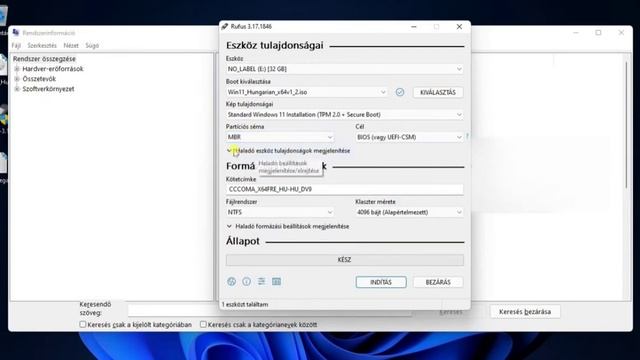
Task: Open the Rufus log viewer icon
Action: [276, 281]
